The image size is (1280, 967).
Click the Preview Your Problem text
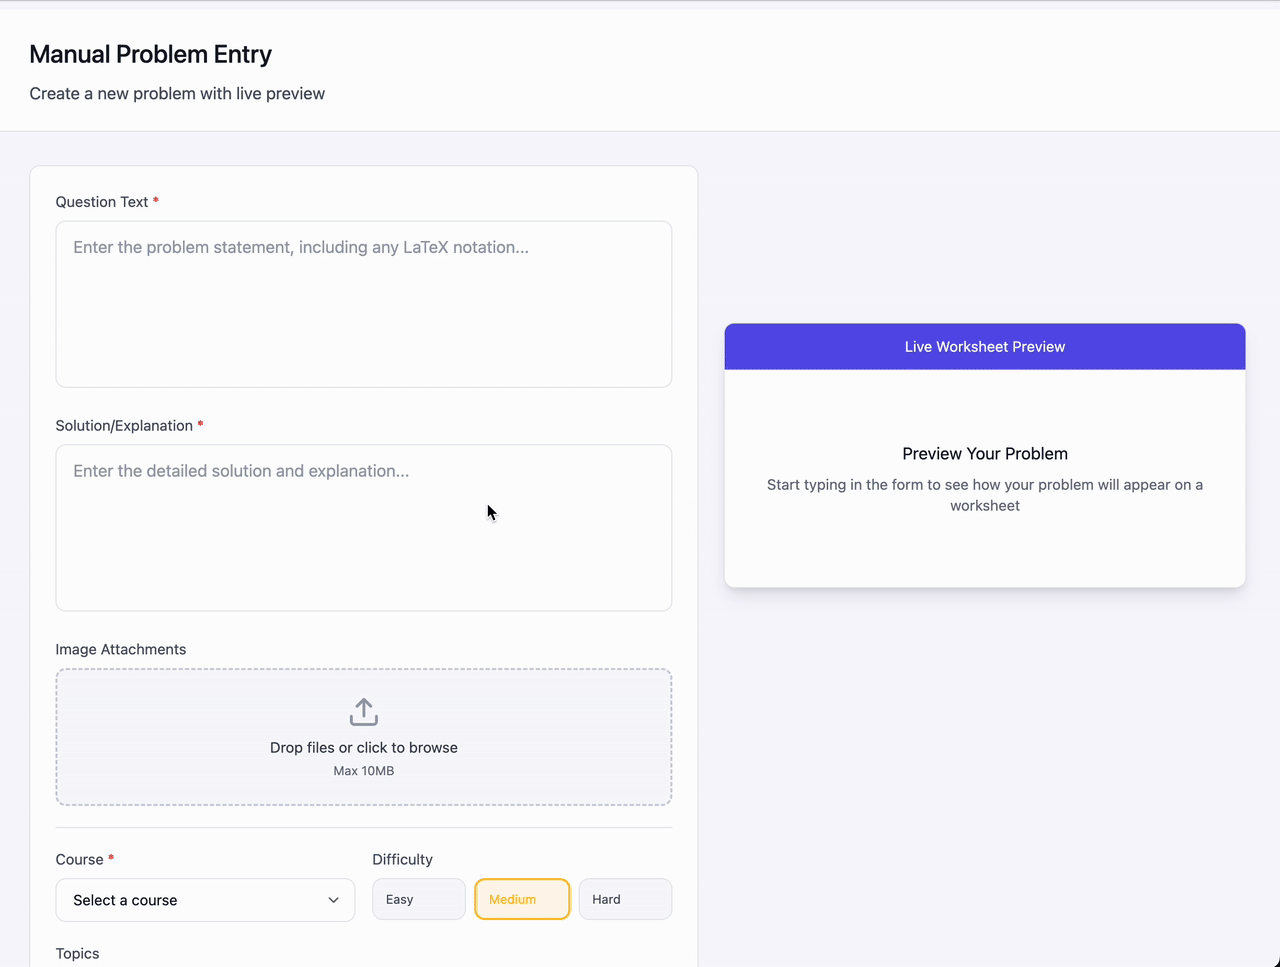[x=984, y=453]
